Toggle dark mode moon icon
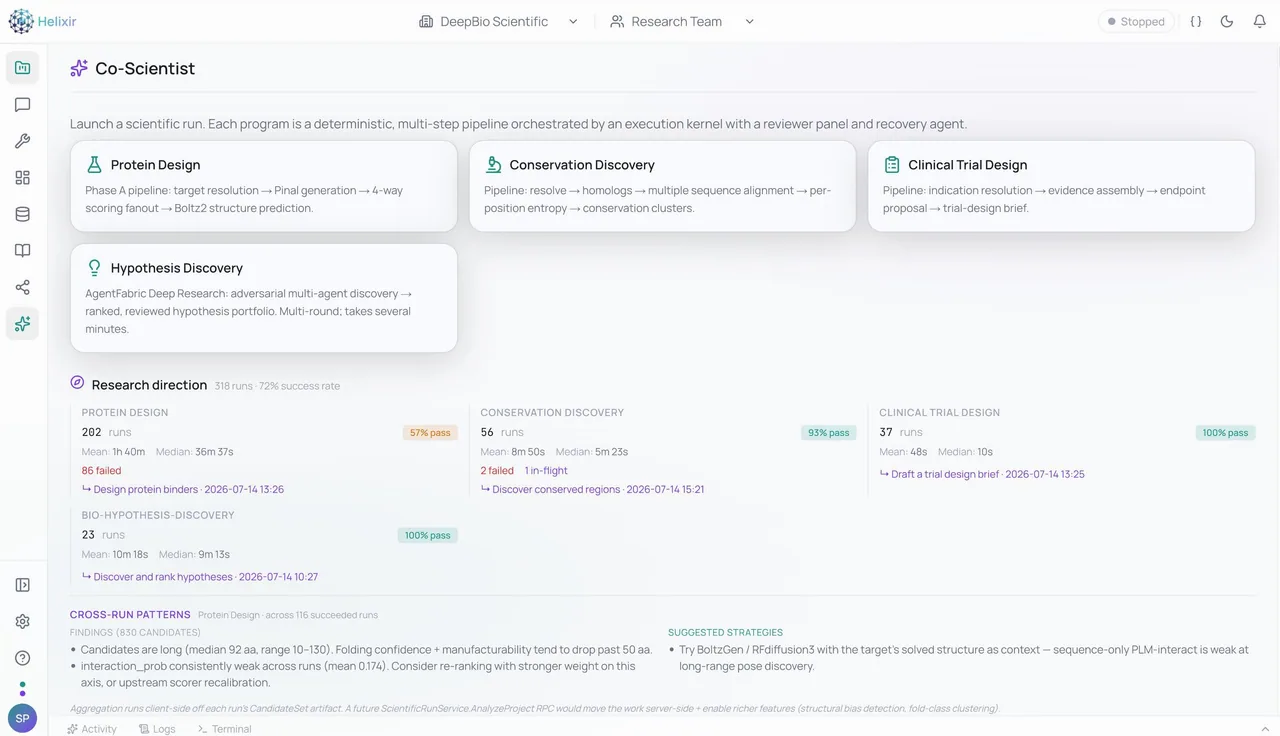Image resolution: width=1280 pixels, height=736 pixels. point(1227,21)
